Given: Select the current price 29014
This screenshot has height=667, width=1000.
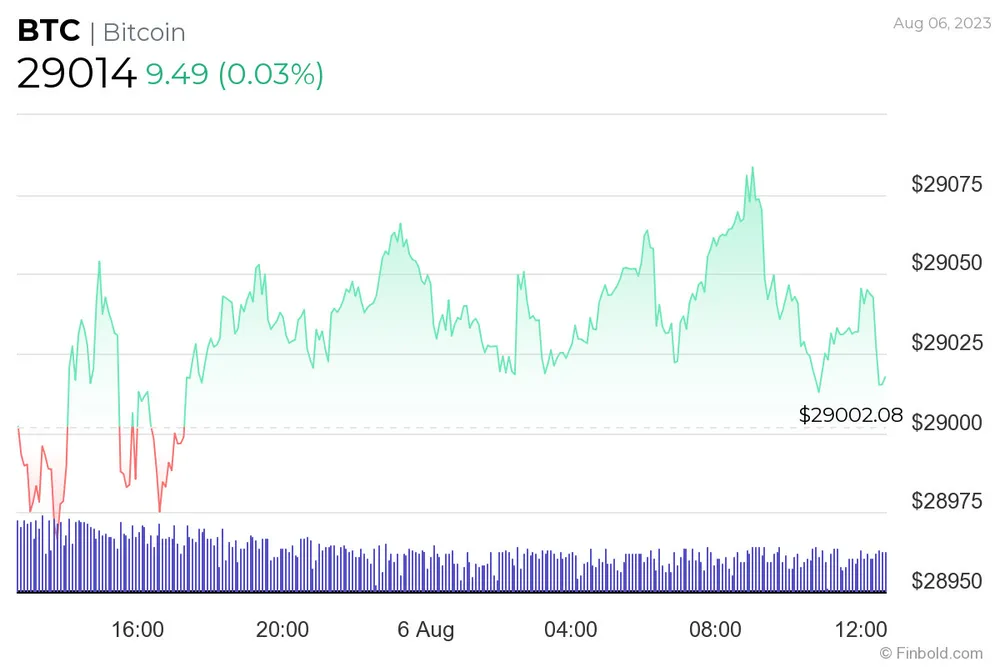Looking at the screenshot, I should point(76,75).
